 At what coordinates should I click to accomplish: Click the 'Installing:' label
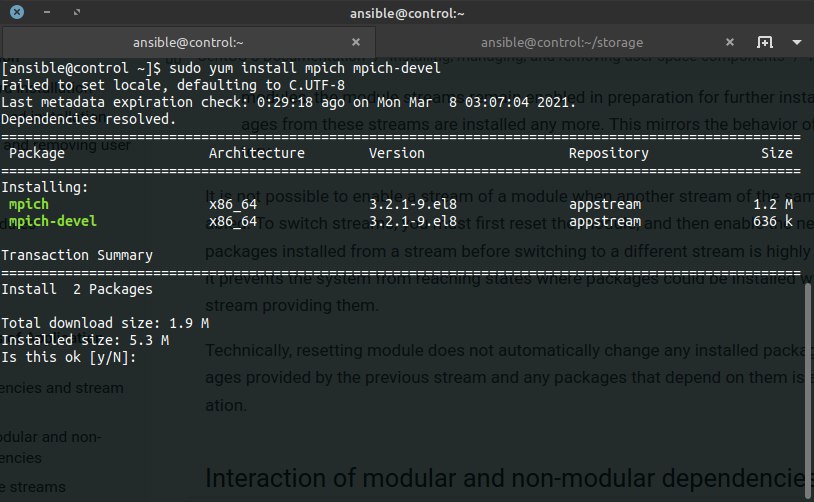tap(45, 187)
